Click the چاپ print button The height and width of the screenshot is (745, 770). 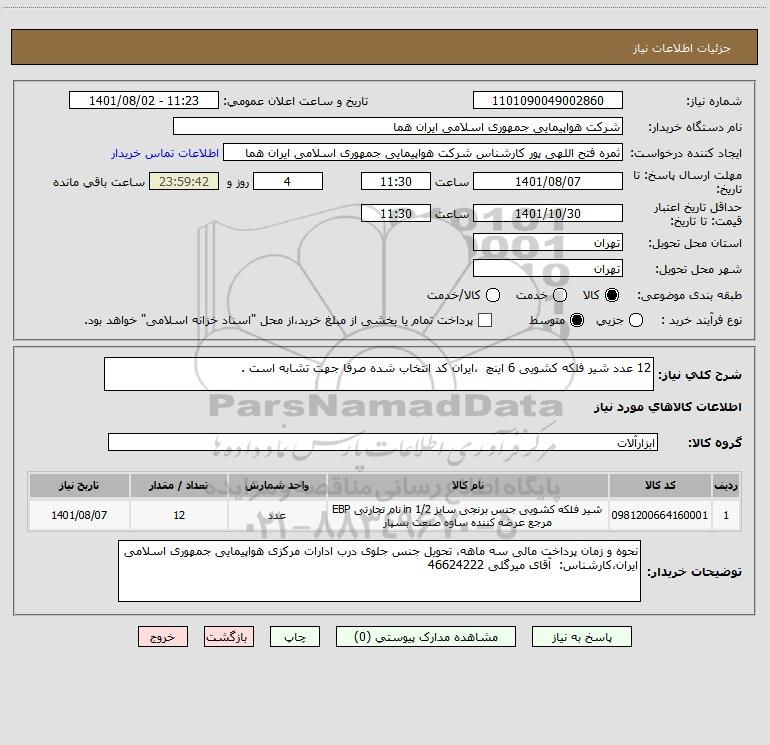tap(295, 637)
